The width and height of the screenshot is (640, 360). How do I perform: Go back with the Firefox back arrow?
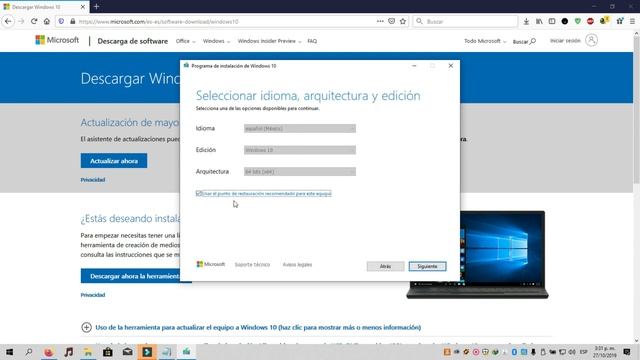8,21
